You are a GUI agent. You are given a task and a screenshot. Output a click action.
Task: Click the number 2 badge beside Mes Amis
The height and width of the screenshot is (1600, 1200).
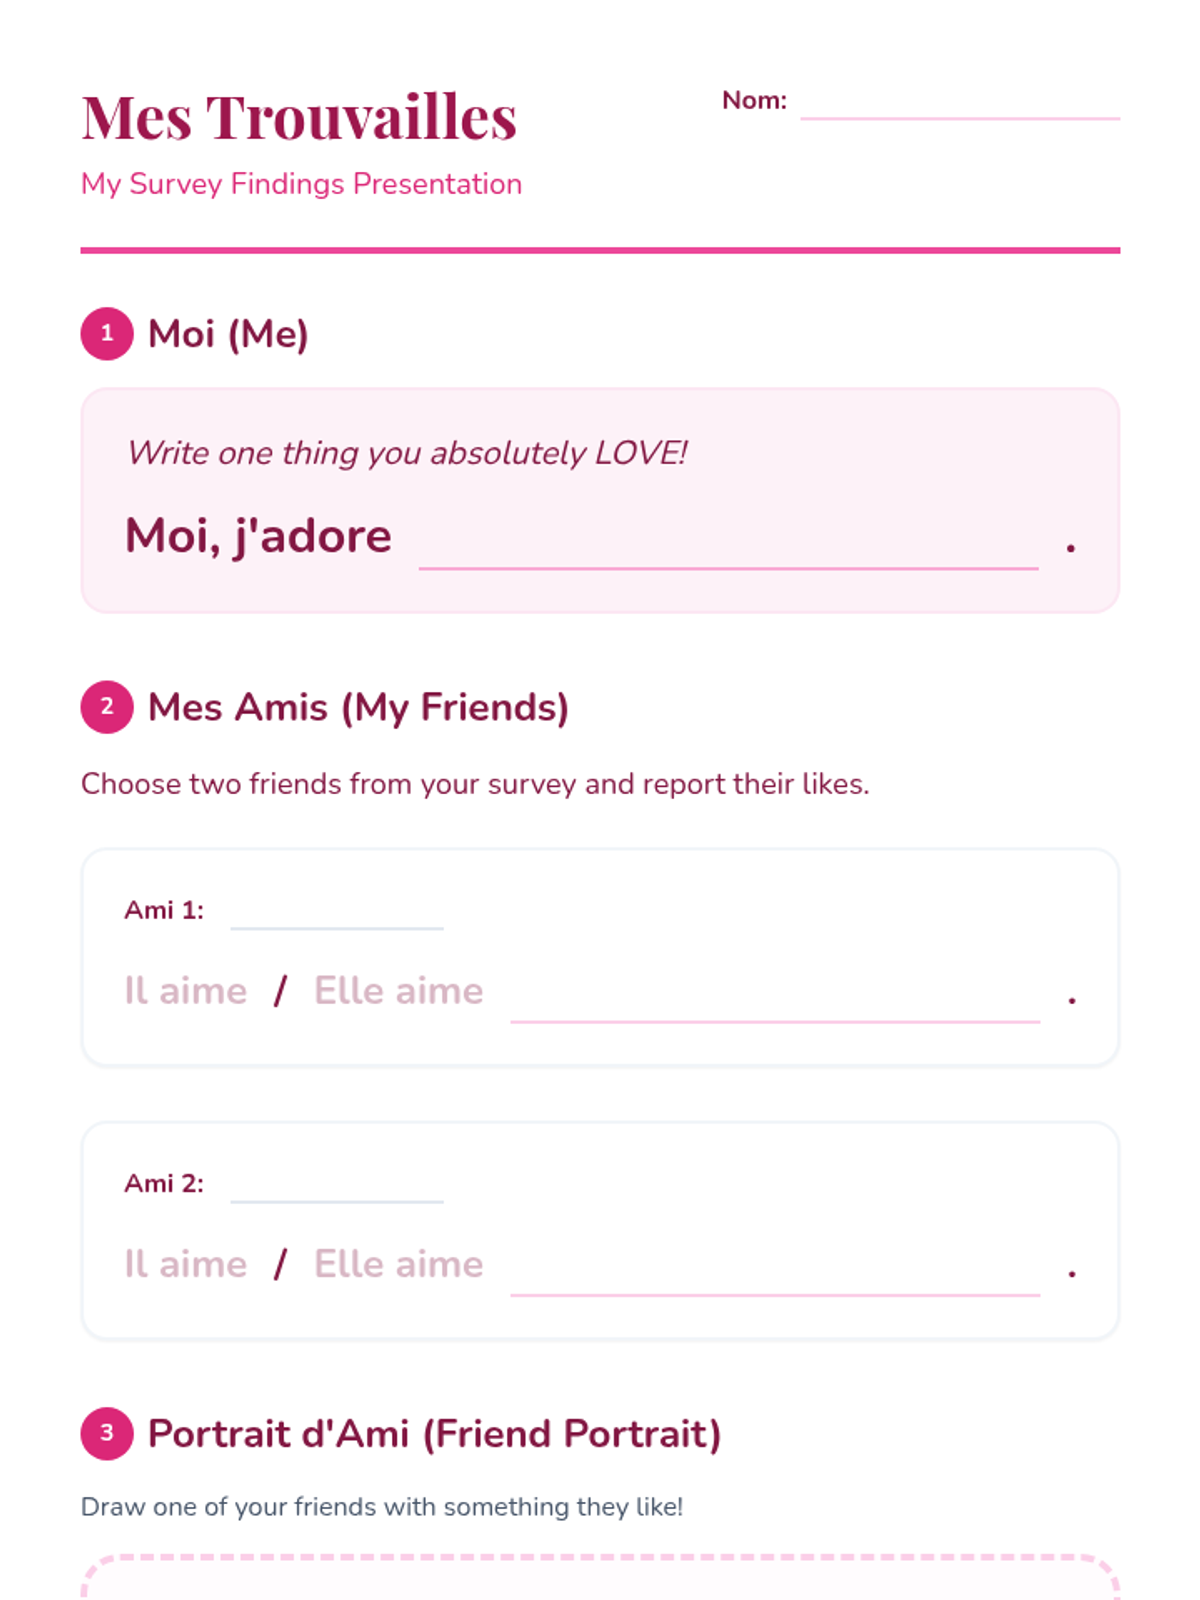pos(107,707)
